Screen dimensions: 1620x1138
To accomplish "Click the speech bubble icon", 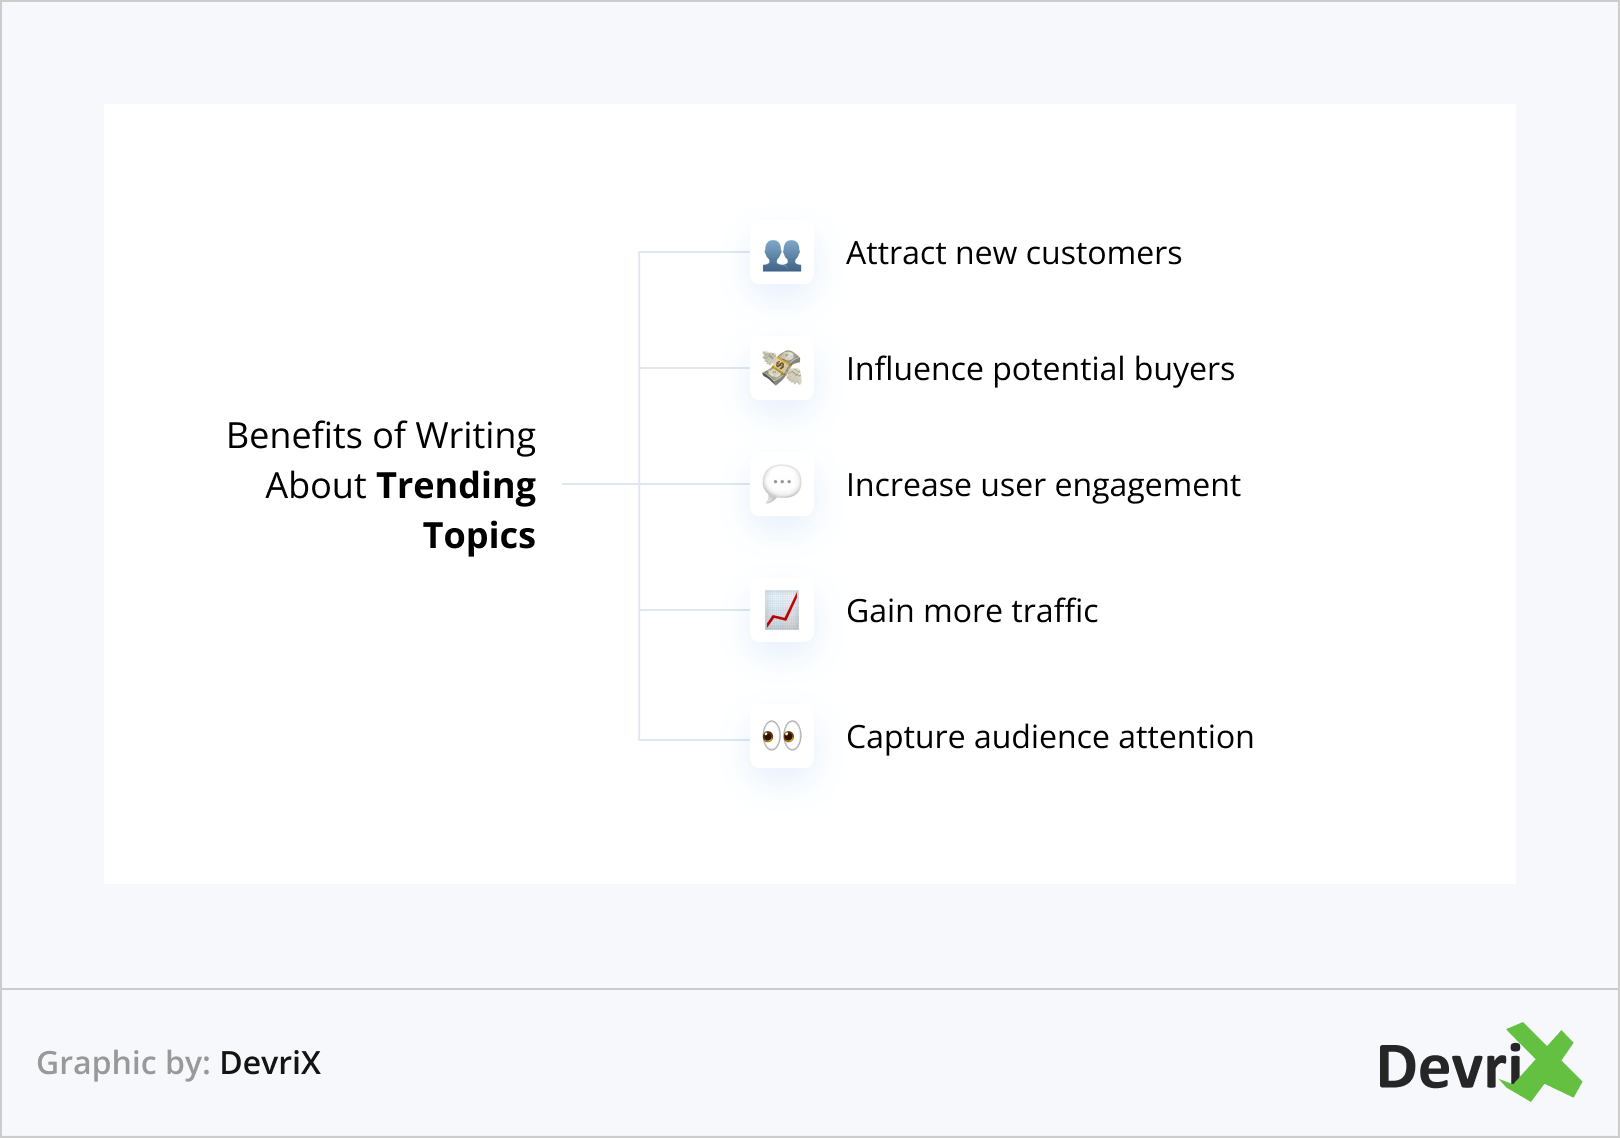I will (782, 484).
